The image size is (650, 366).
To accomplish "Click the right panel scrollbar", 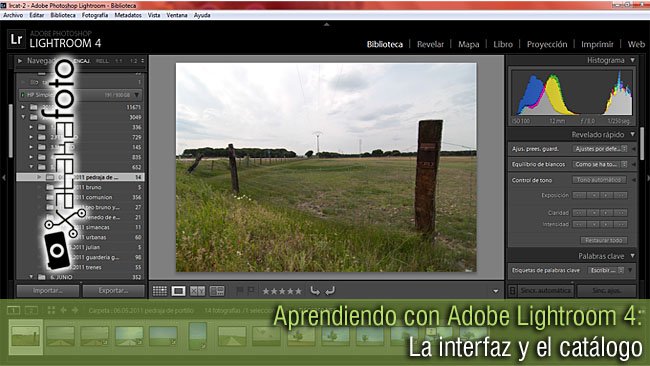I will pyautogui.click(x=642, y=143).
